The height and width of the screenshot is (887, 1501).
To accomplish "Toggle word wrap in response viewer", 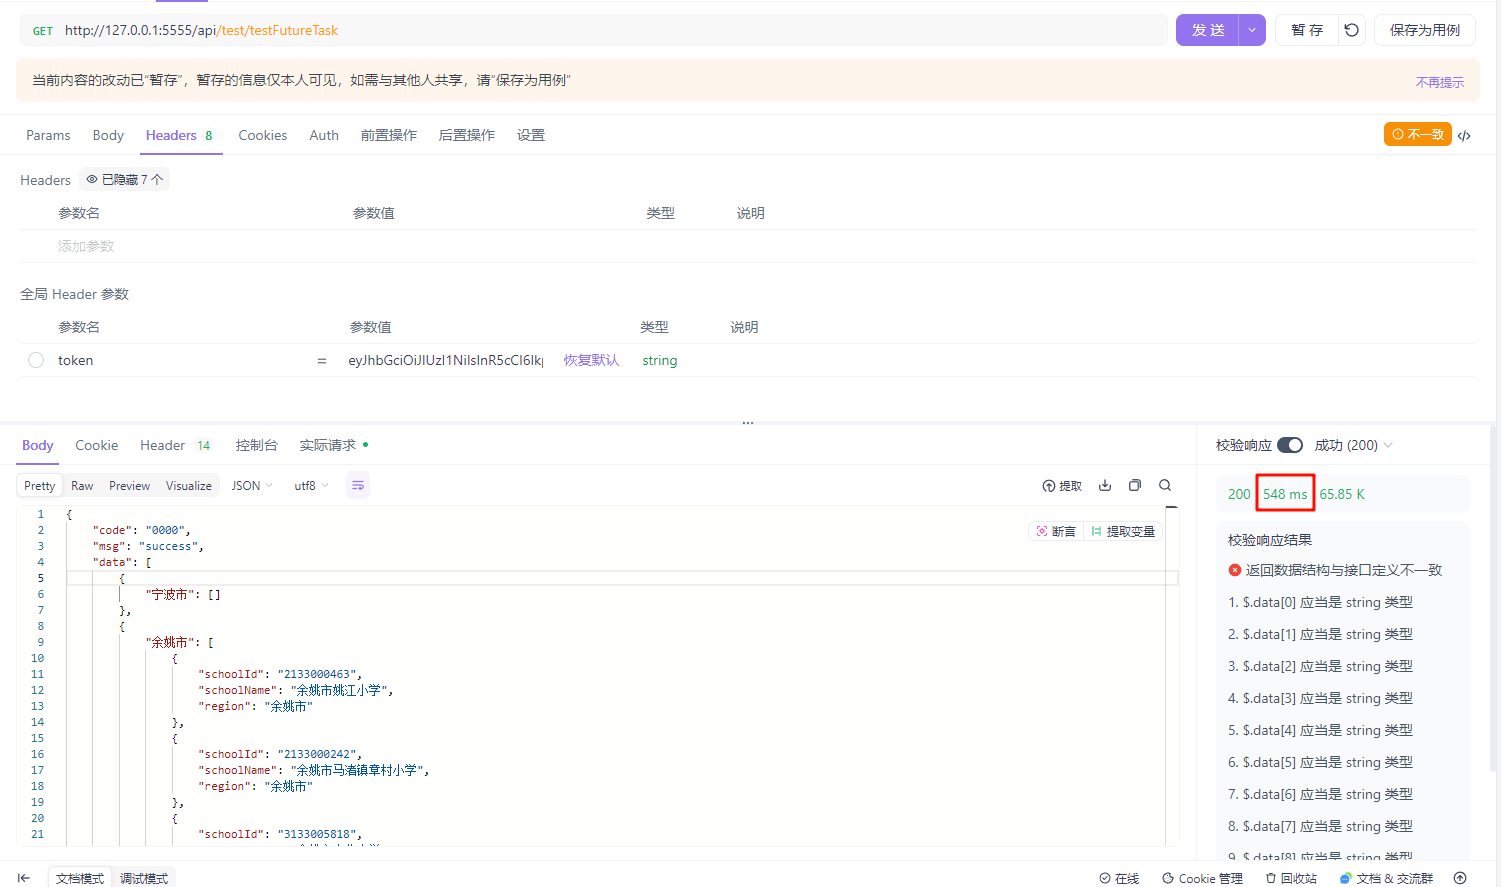I will (358, 485).
